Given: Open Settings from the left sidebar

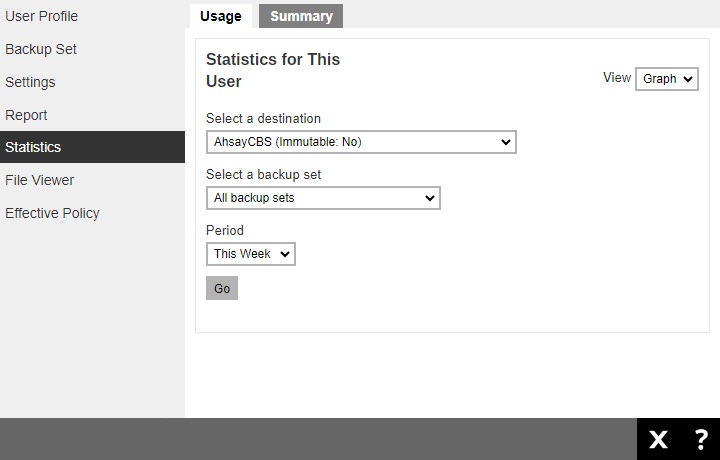Looking at the screenshot, I should click(30, 82).
